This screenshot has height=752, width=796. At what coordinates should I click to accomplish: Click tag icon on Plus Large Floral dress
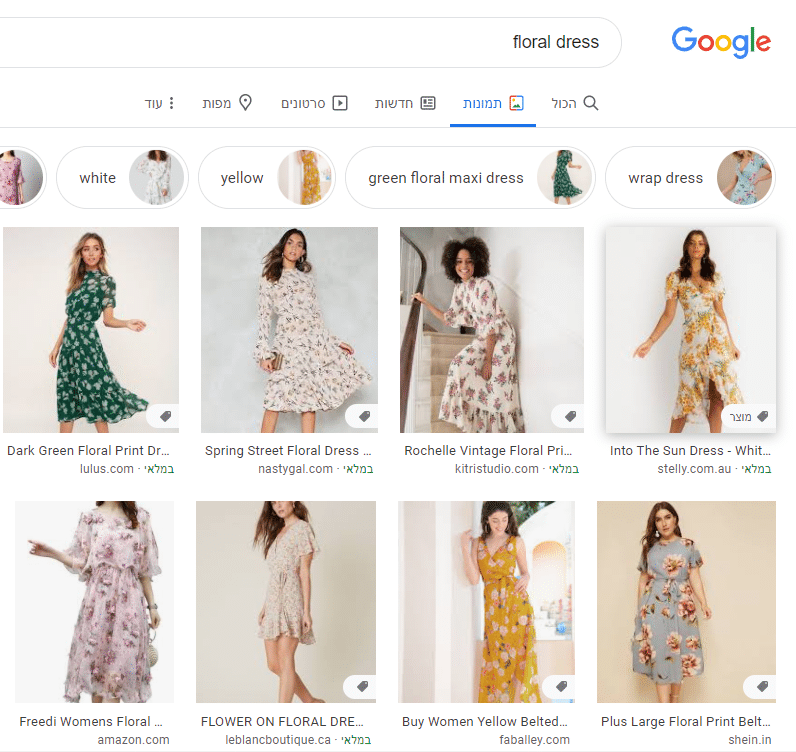click(x=762, y=686)
